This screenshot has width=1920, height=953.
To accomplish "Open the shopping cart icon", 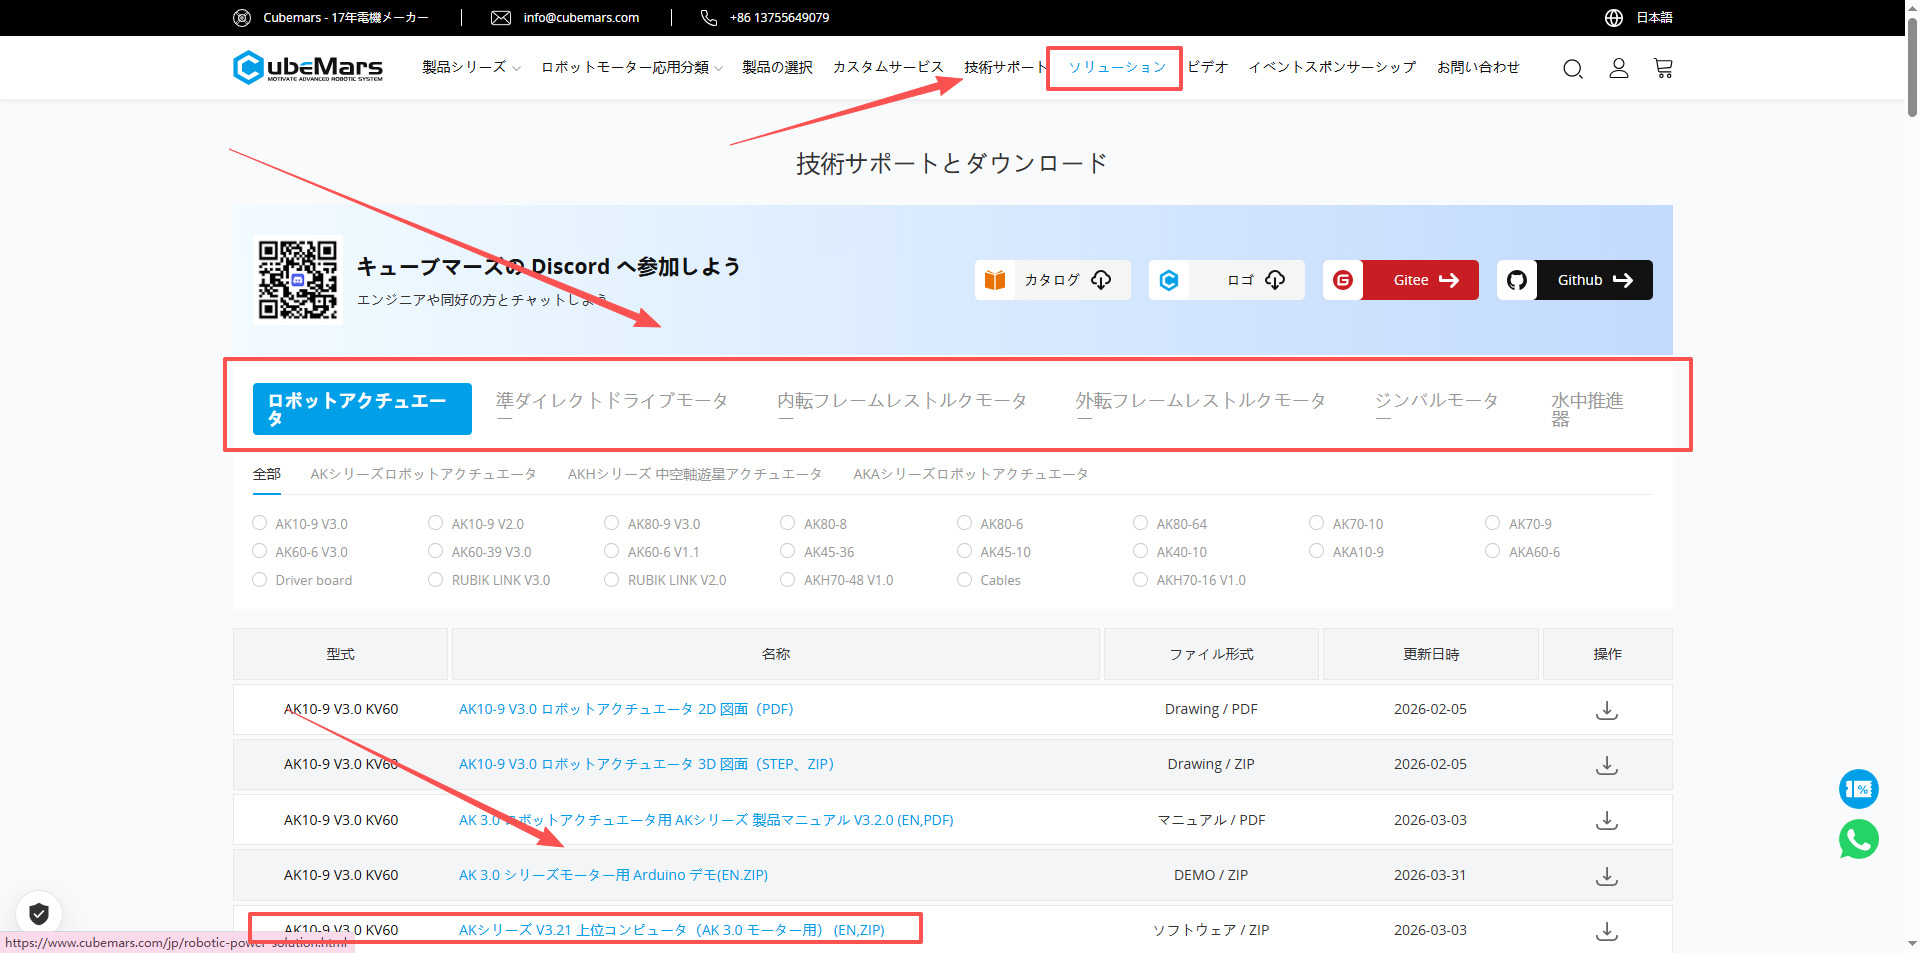I will click(x=1663, y=68).
